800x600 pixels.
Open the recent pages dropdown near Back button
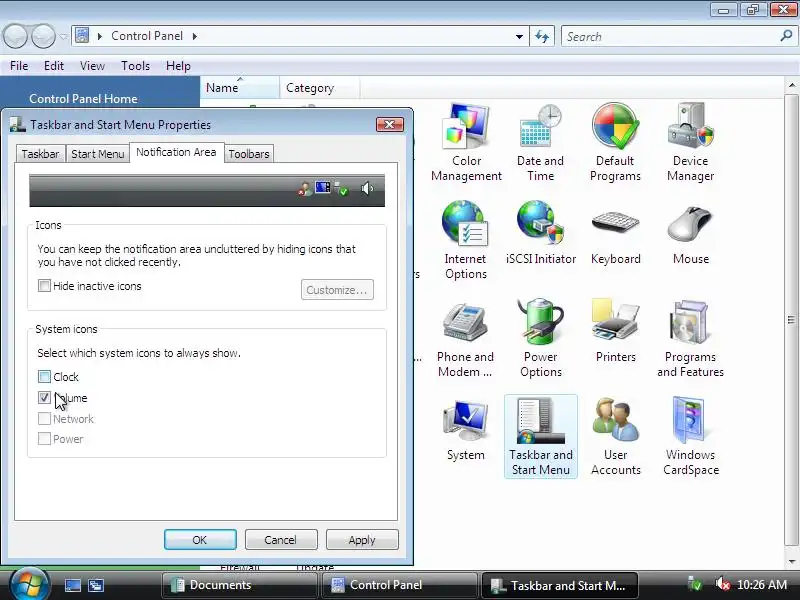64,36
